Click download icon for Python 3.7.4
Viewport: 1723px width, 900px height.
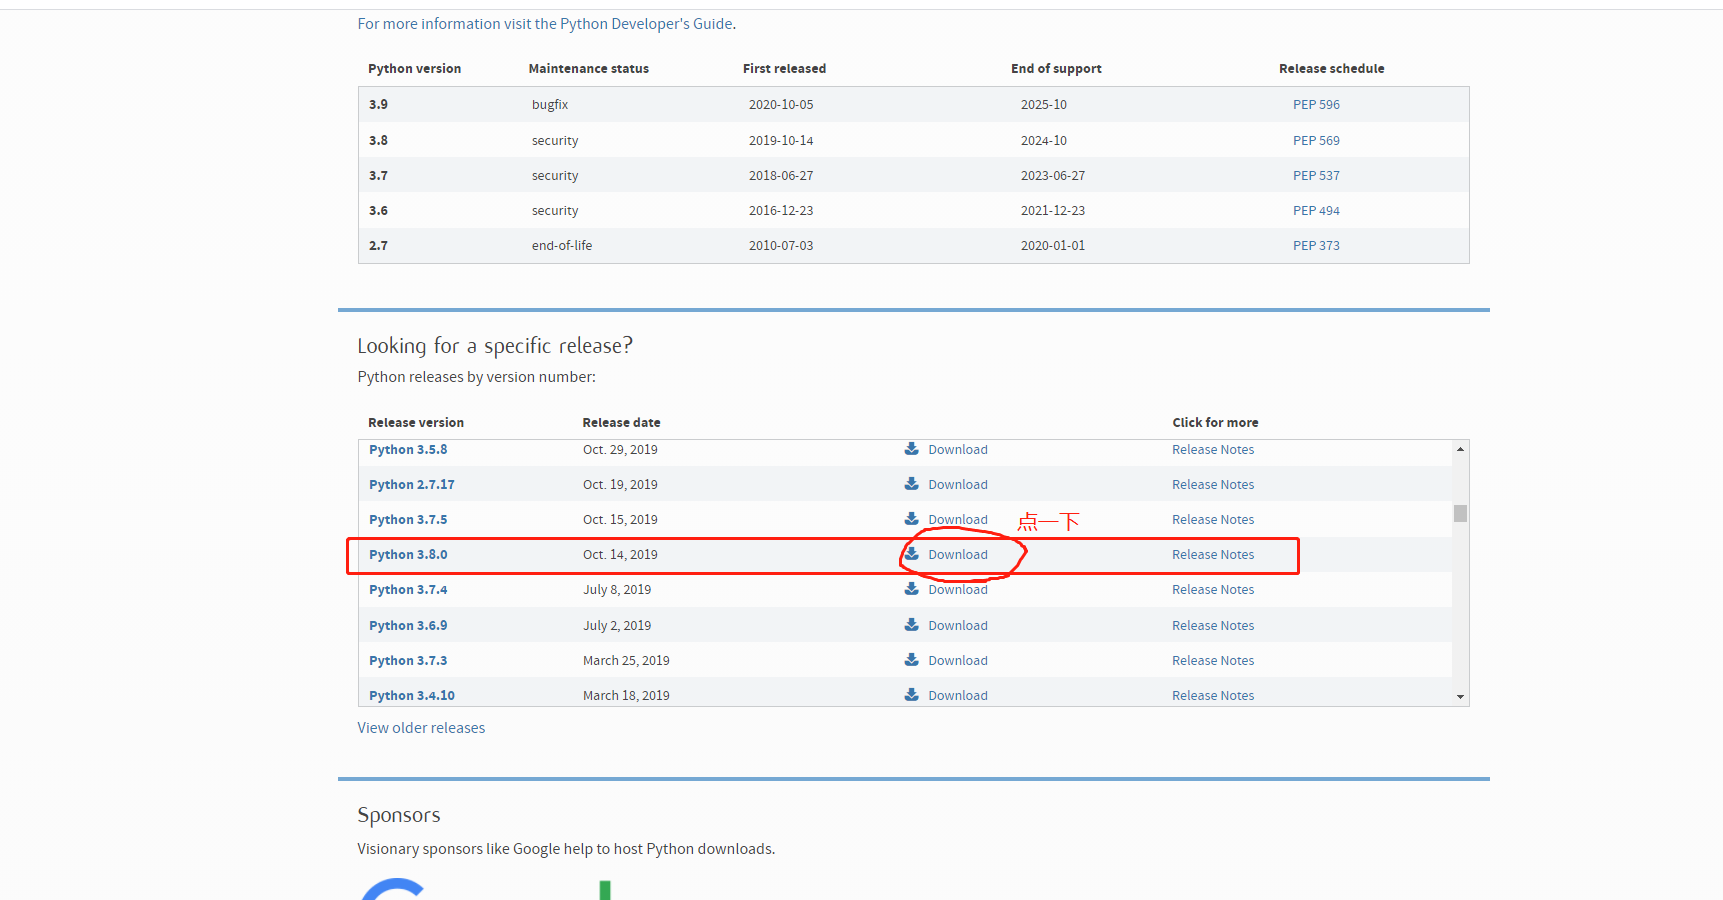(x=912, y=589)
